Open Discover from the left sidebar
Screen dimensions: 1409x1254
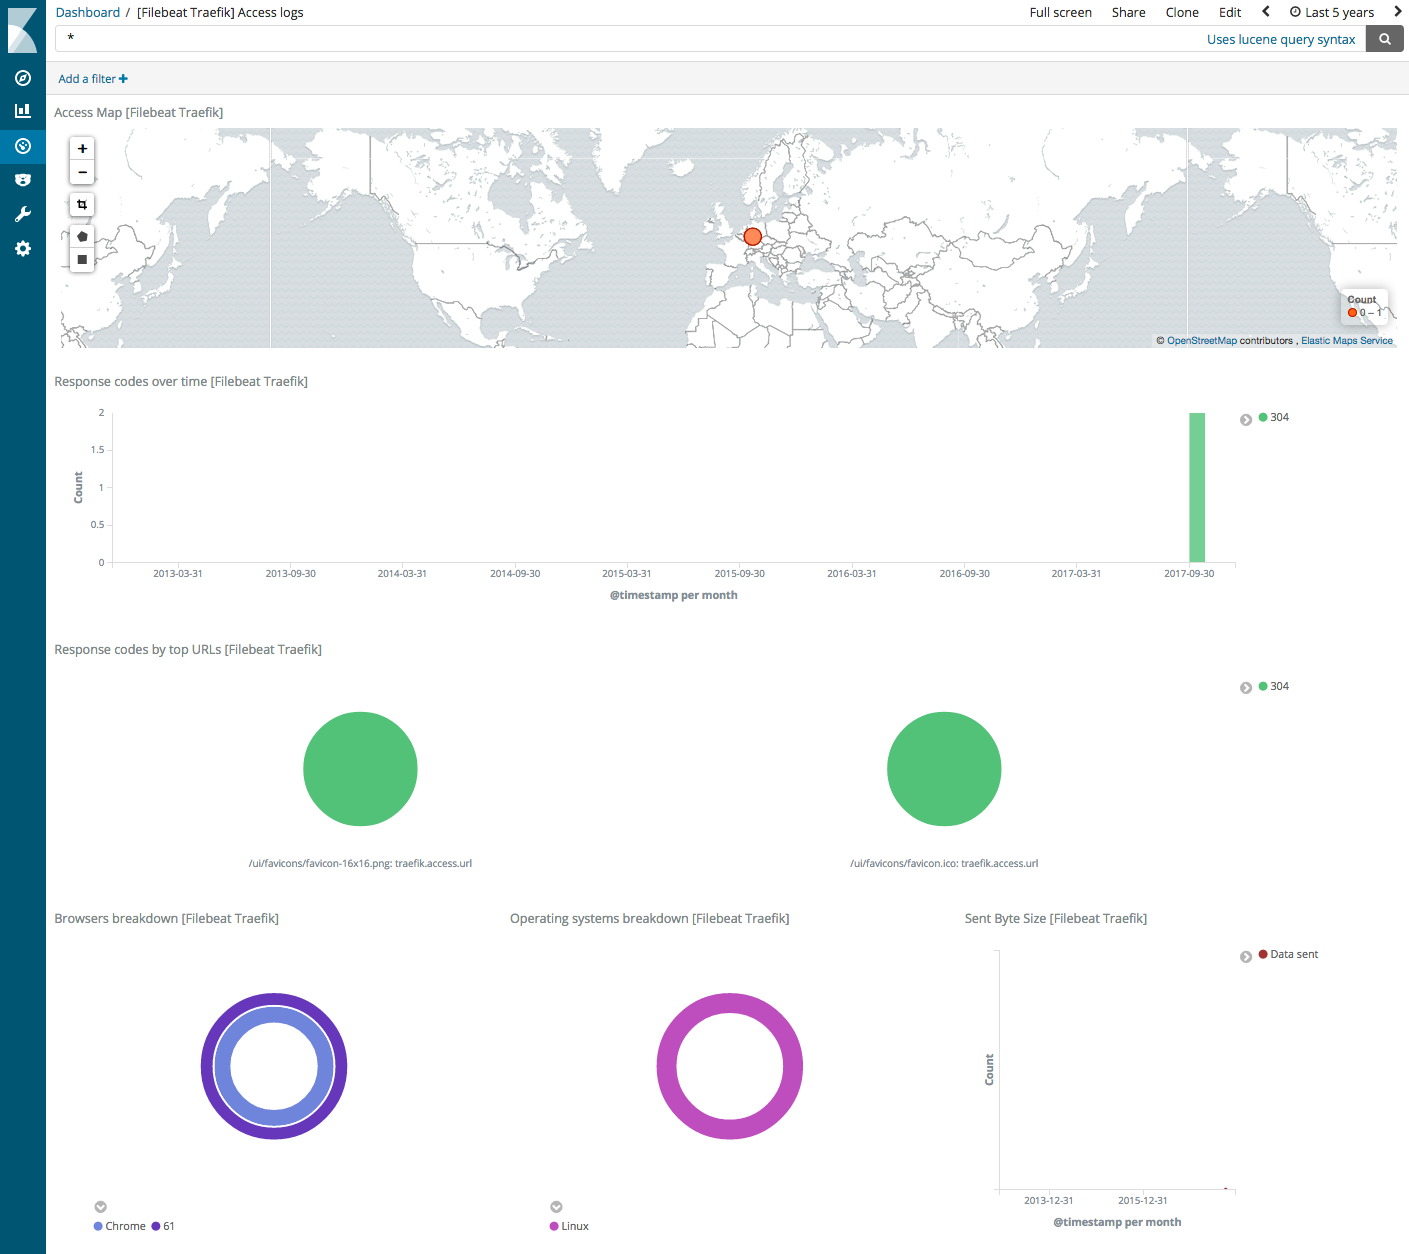[22, 78]
